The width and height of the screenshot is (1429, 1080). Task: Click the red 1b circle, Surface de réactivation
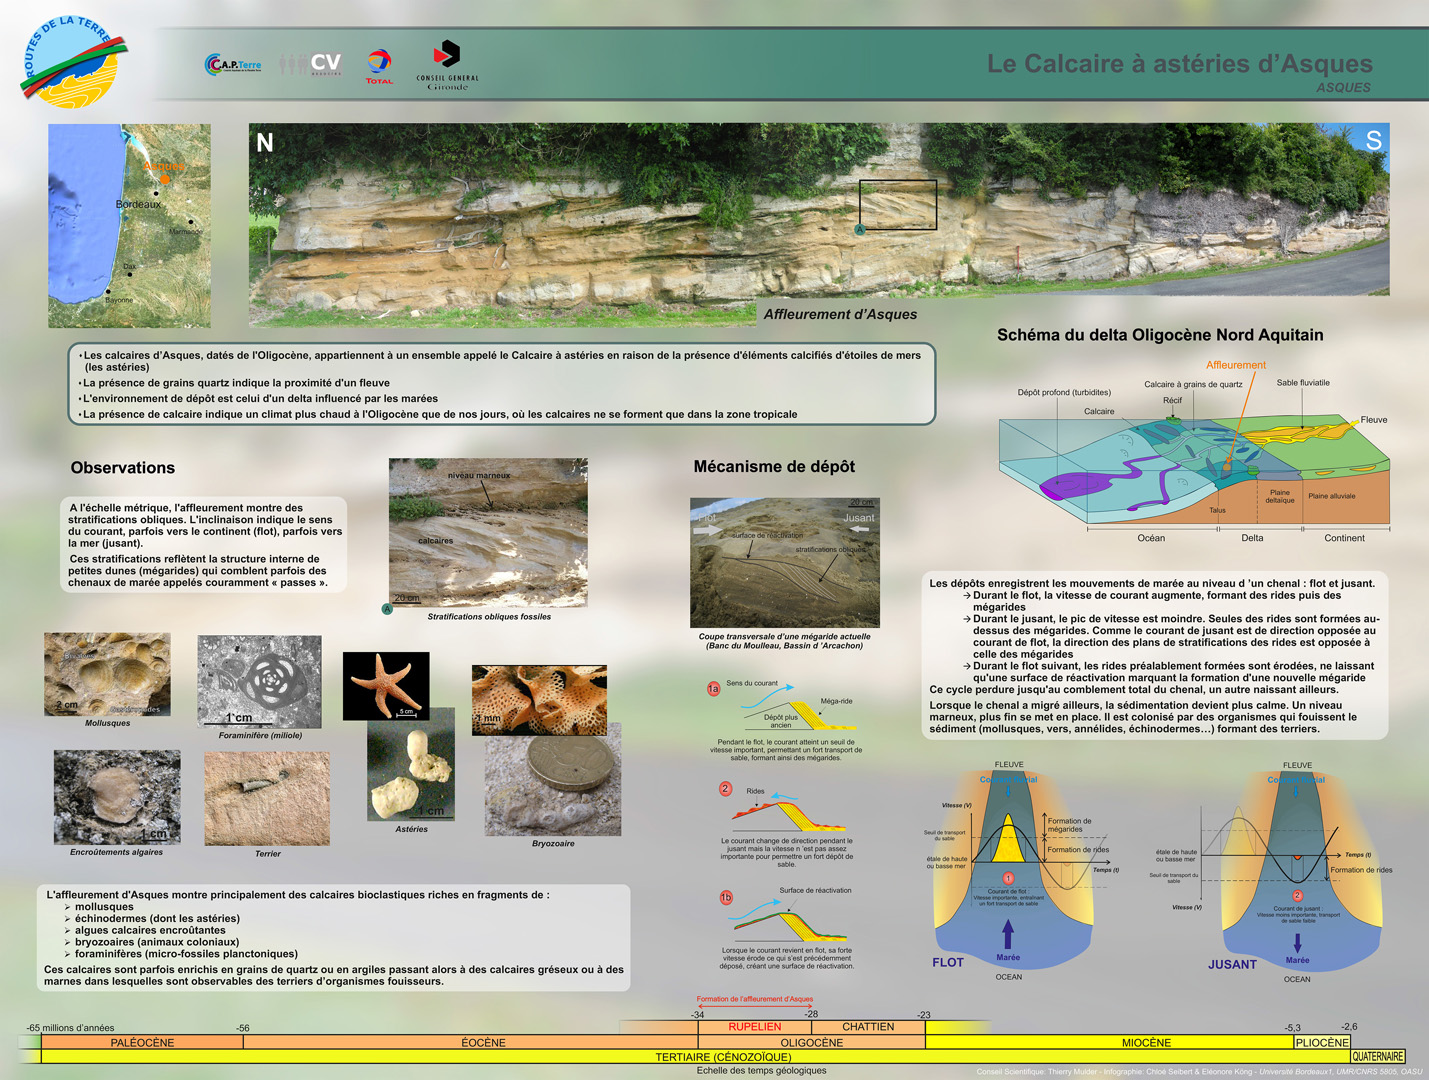[727, 897]
